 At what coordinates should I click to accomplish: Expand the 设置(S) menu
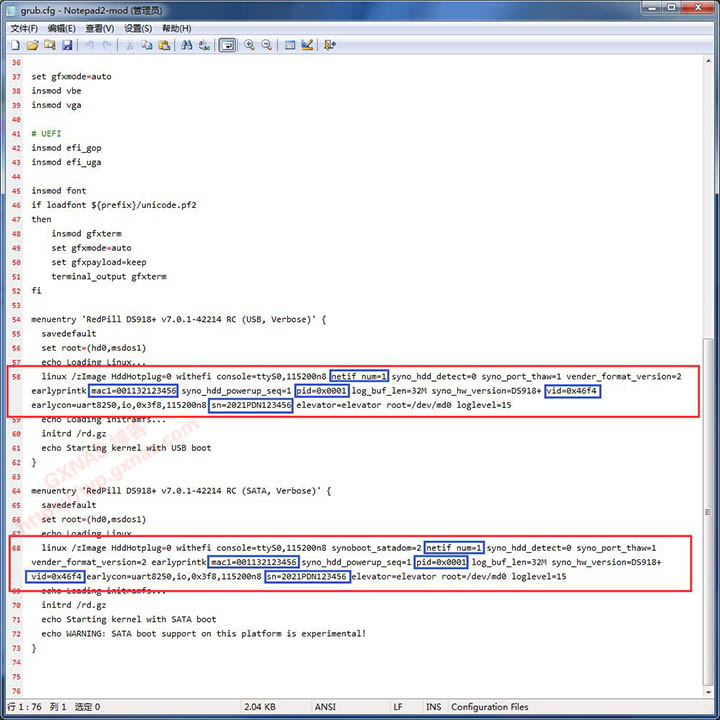point(138,29)
